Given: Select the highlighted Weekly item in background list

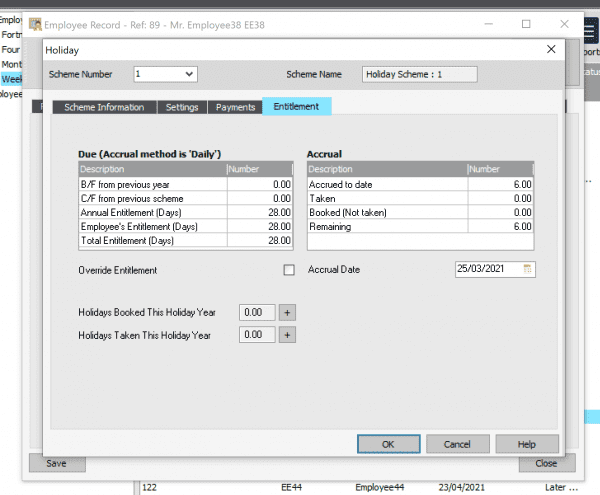Looking at the screenshot, I should (x=11, y=79).
